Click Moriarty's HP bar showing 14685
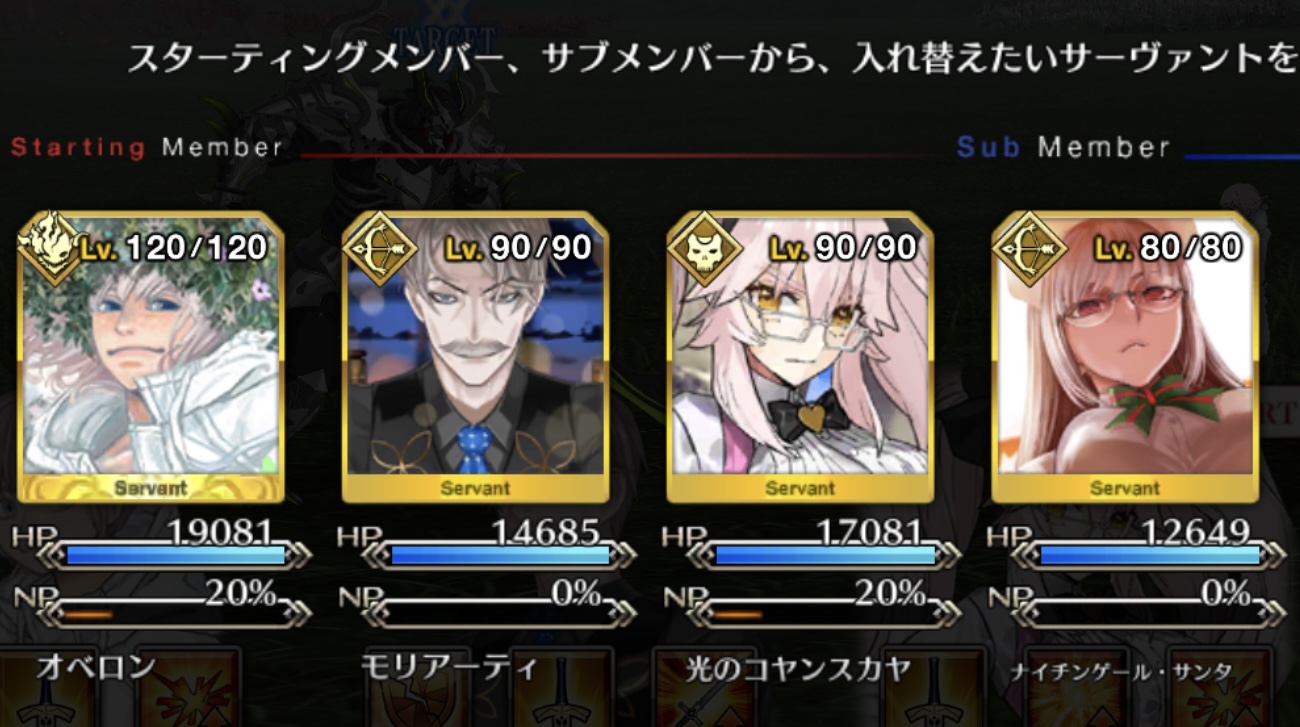Image resolution: width=1300 pixels, height=727 pixels. [x=499, y=555]
